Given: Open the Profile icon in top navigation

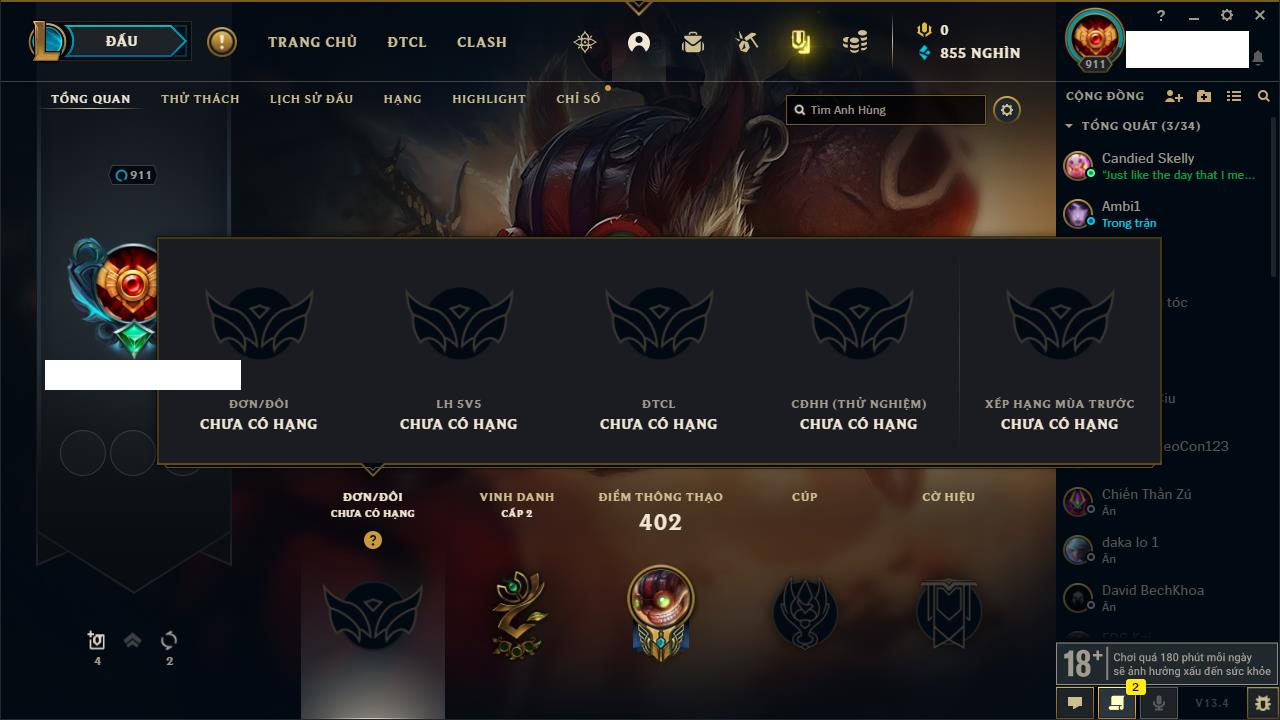Looking at the screenshot, I should point(639,42).
